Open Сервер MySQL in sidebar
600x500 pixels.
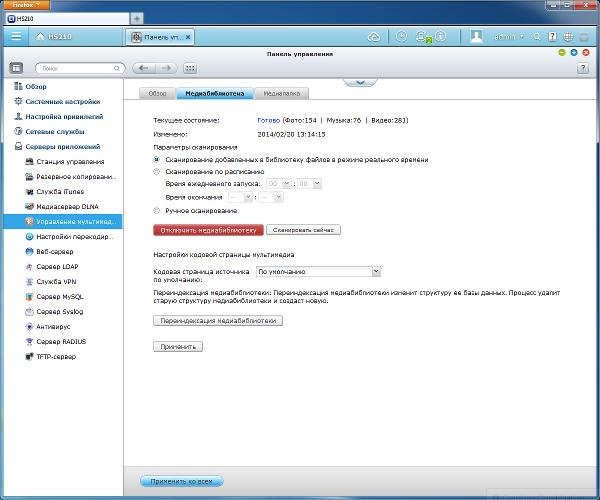pyautogui.click(x=54, y=296)
